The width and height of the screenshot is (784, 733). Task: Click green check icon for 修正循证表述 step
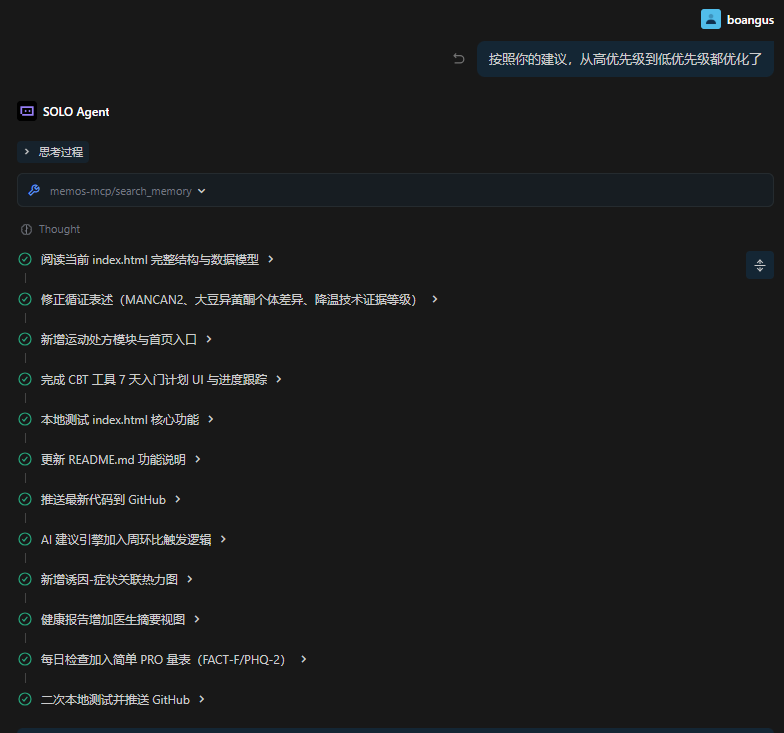25,299
